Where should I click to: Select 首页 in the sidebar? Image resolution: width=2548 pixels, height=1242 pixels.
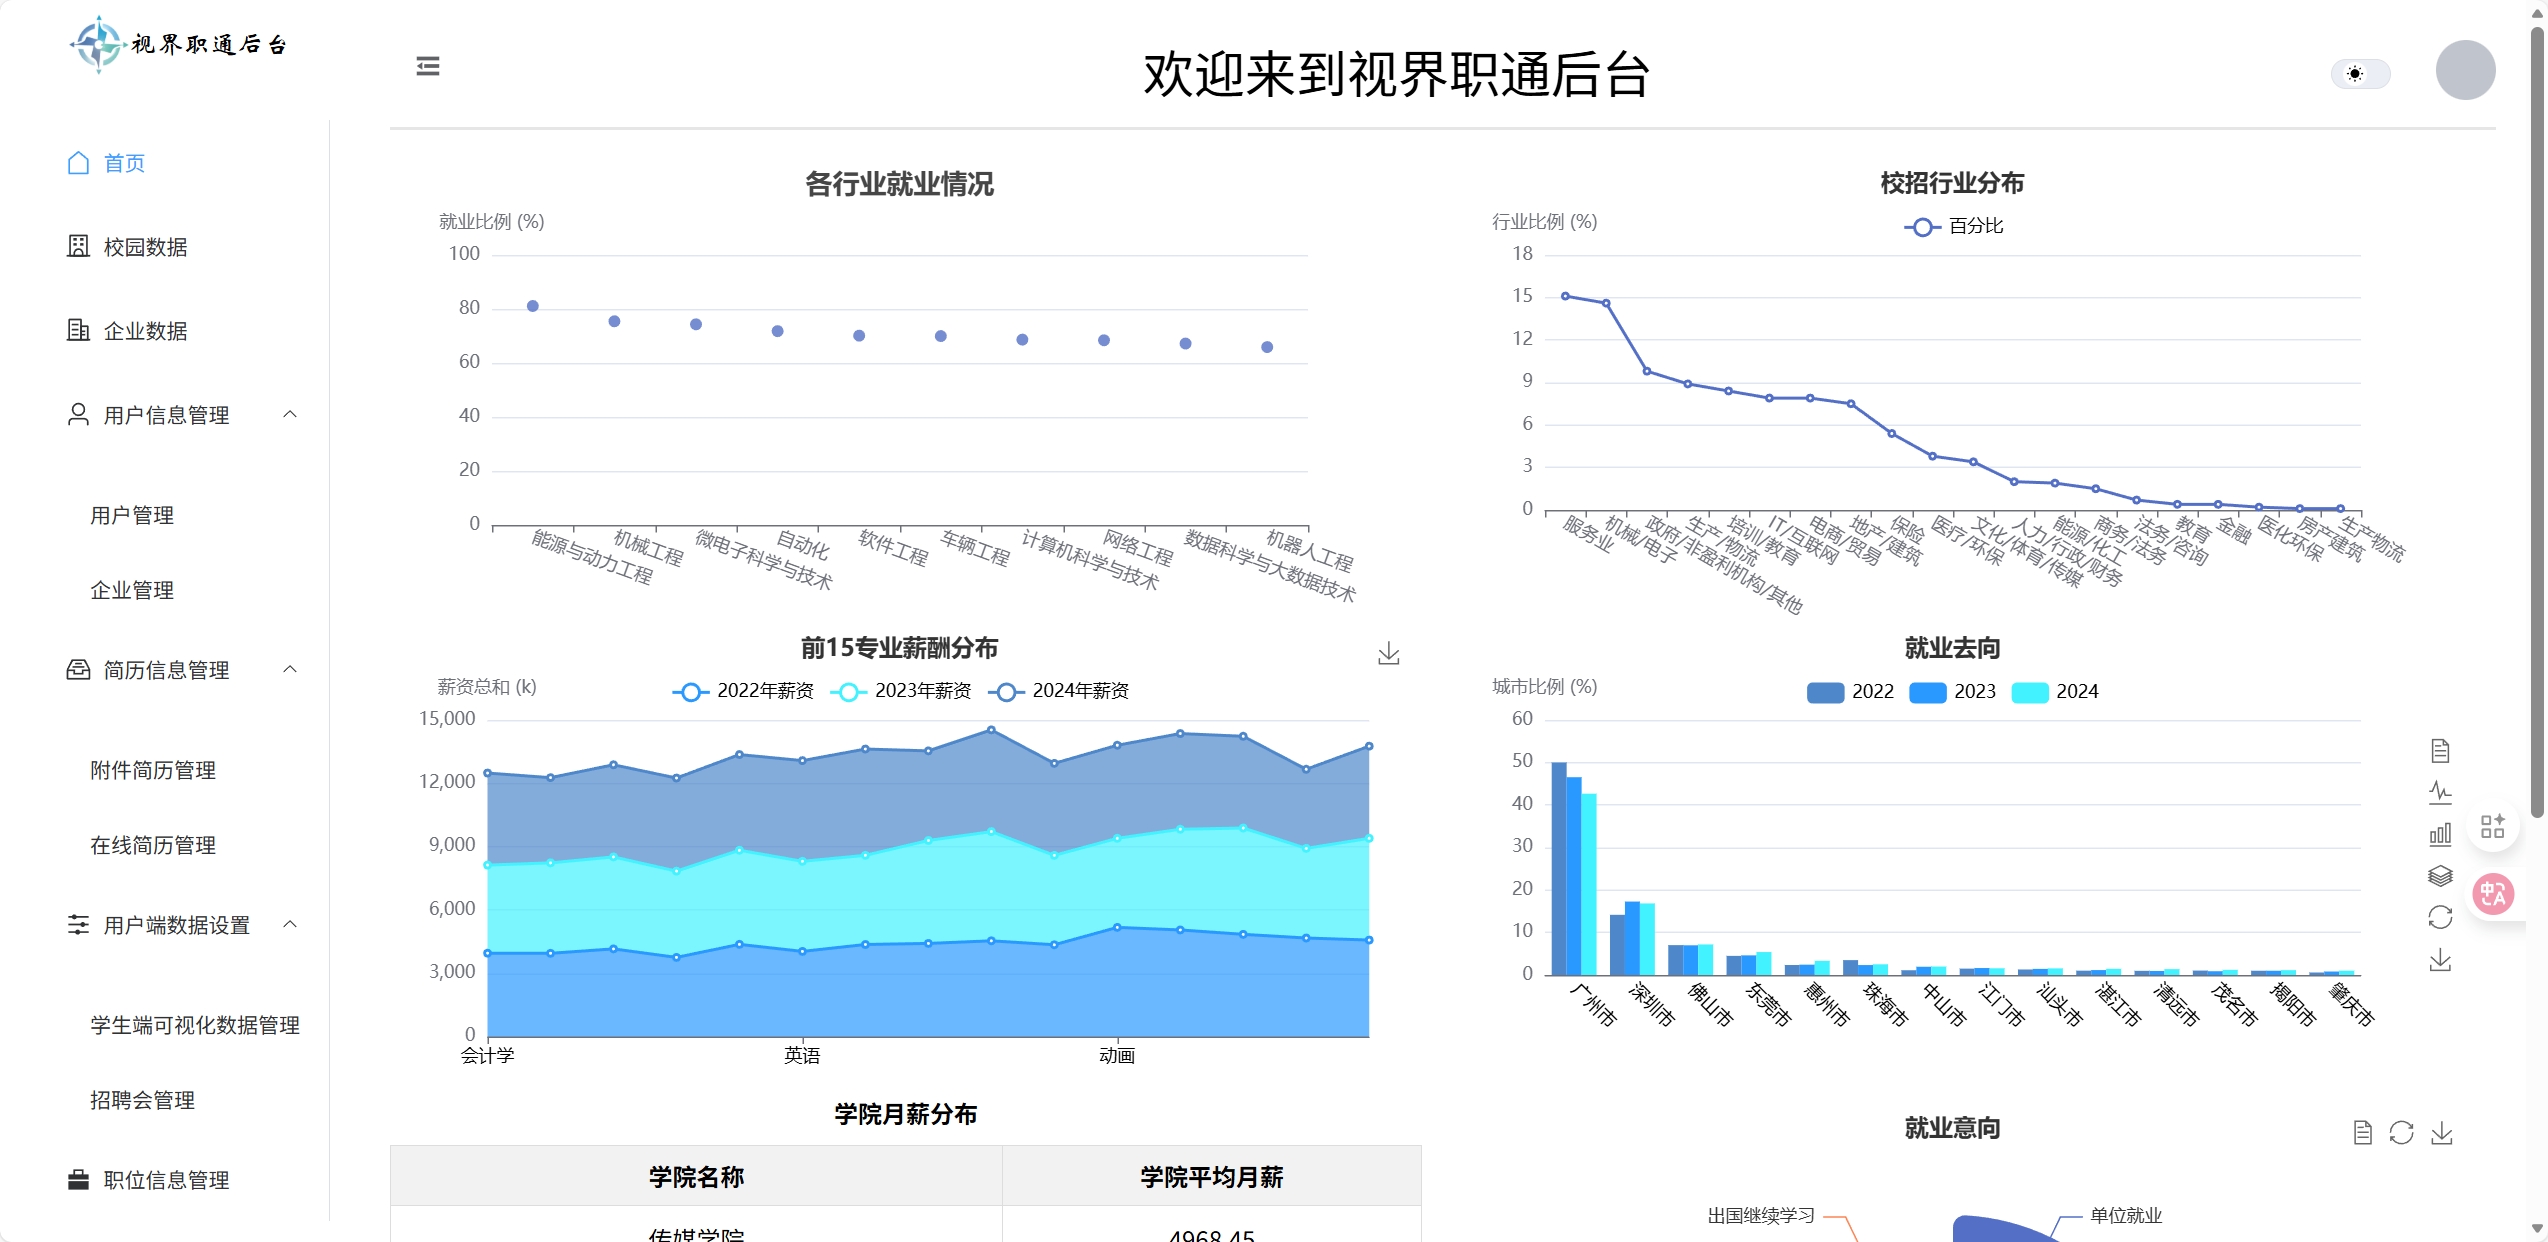(124, 163)
